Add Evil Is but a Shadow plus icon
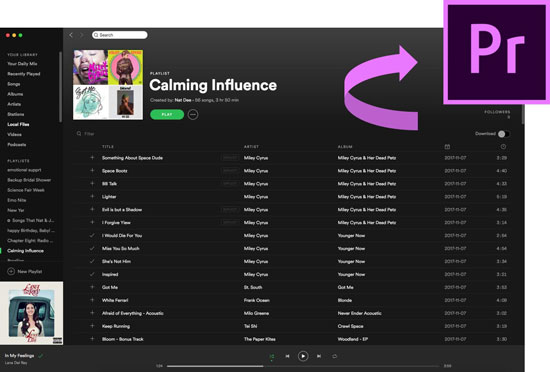Image resolution: width=550 pixels, height=372 pixels. click(92, 210)
